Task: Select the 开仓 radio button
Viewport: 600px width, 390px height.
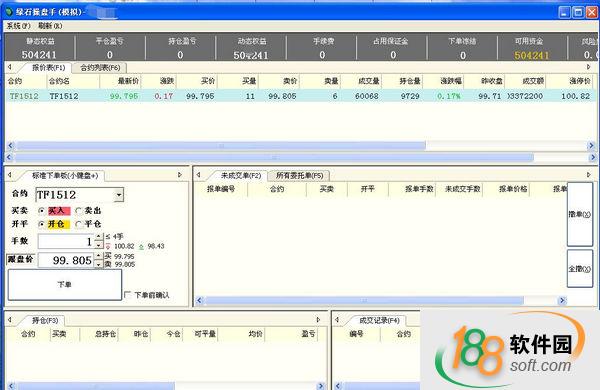Action: click(x=54, y=224)
